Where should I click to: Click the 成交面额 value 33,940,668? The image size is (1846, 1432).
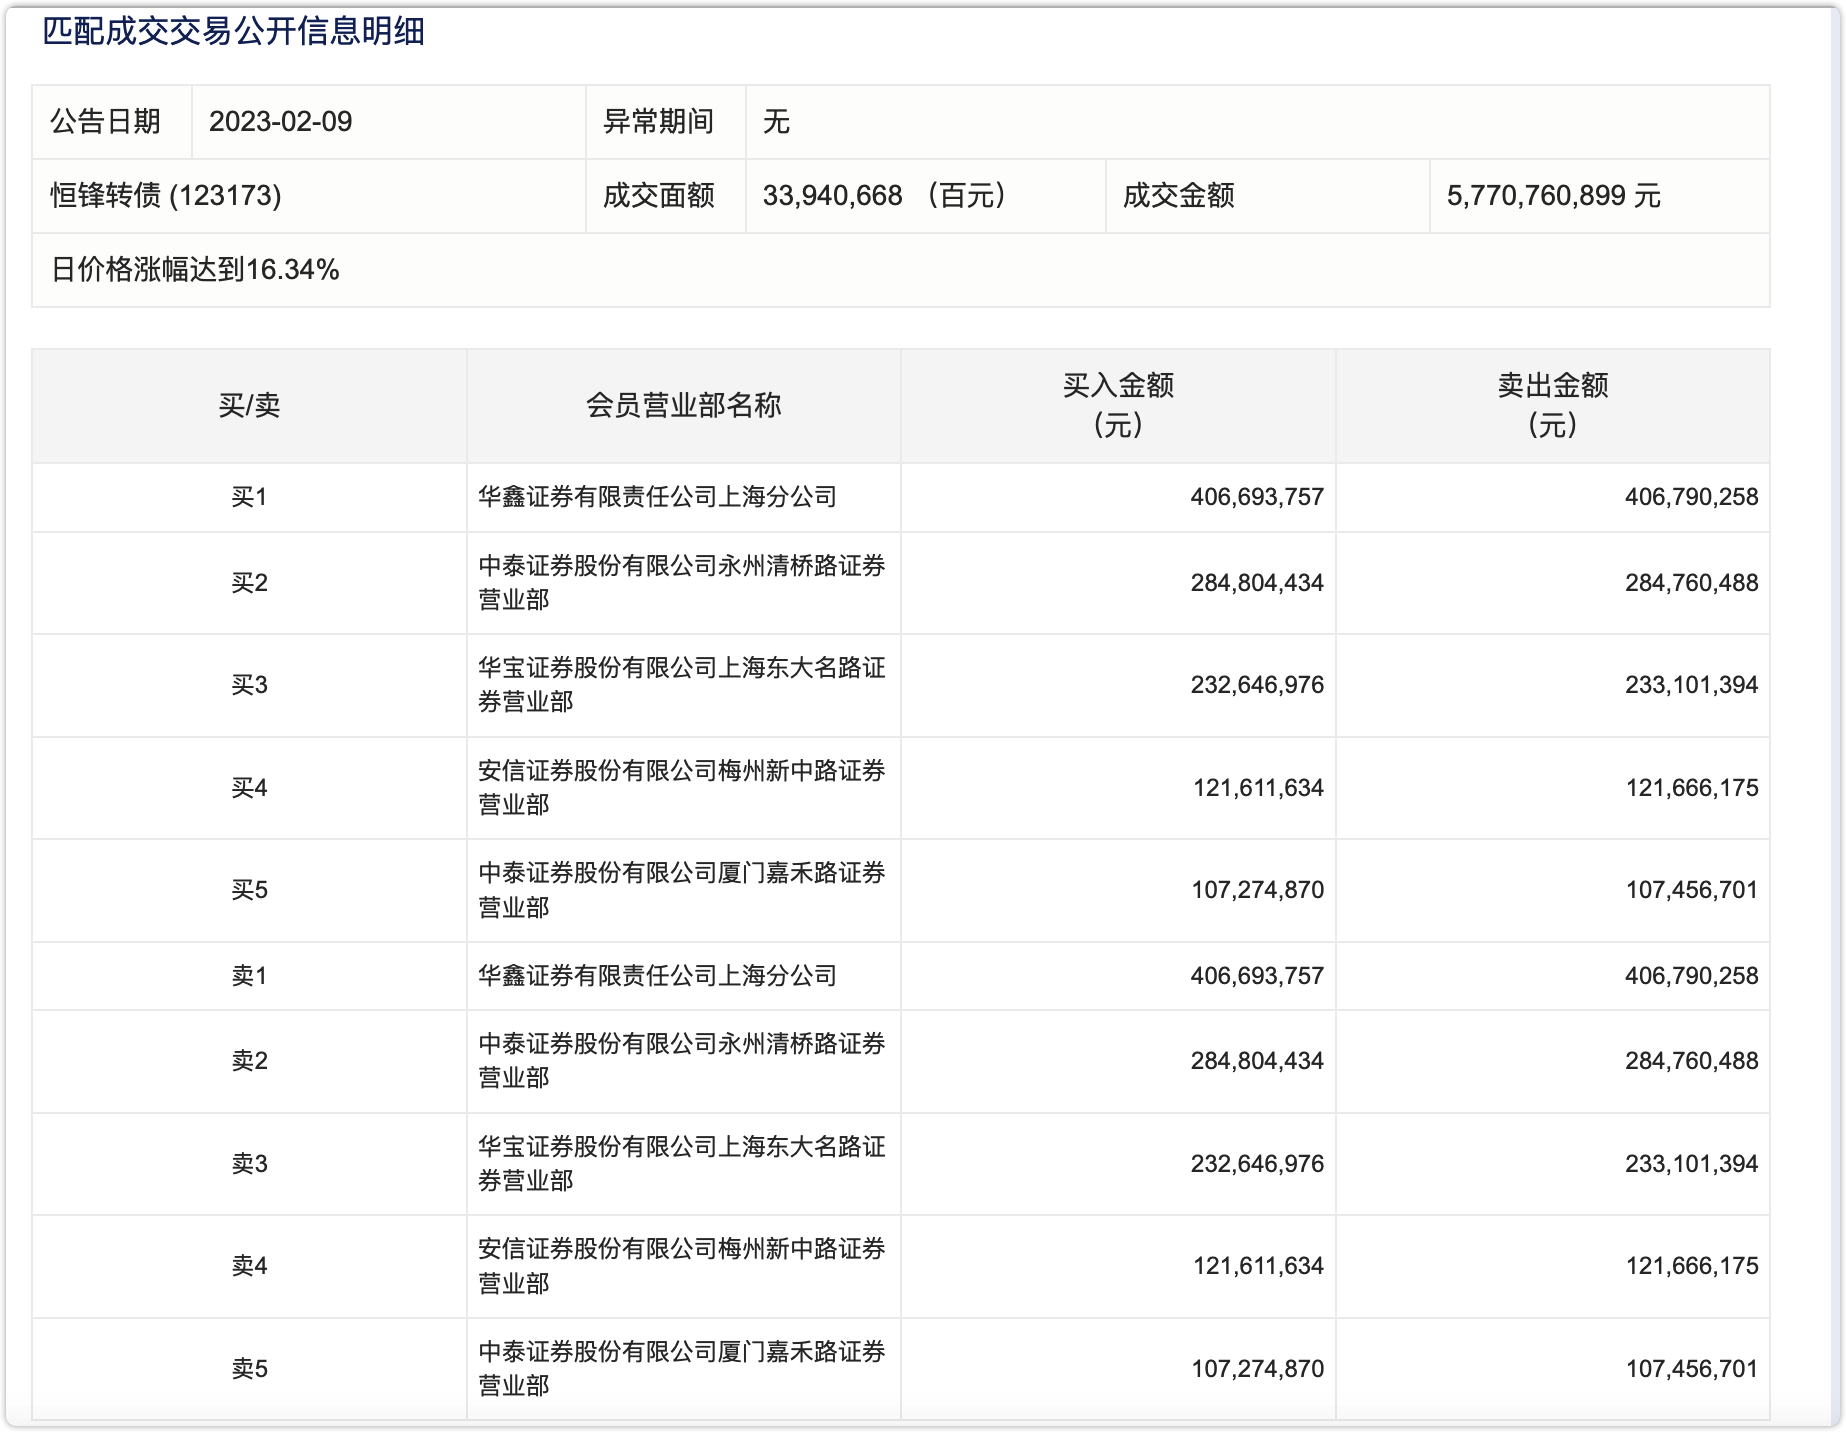coord(832,196)
